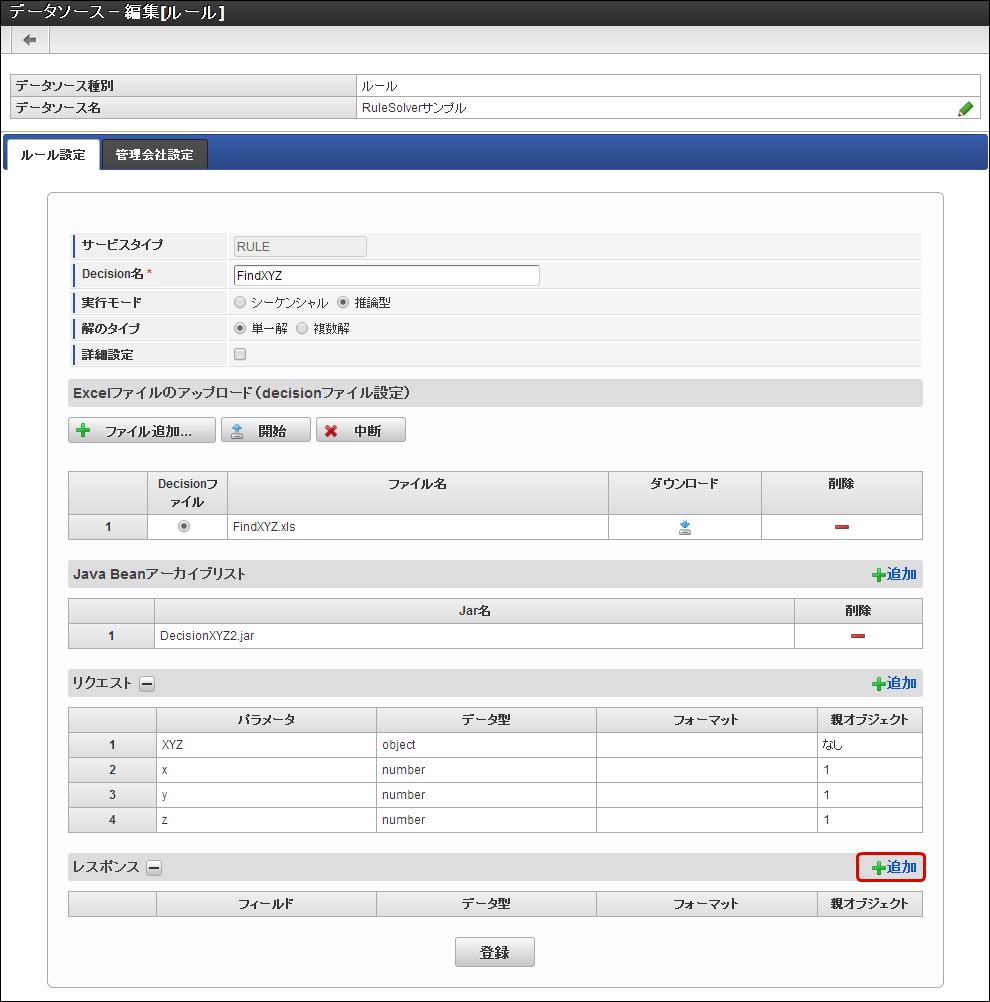The width and height of the screenshot is (990, 1002).
Task: Click the 開始 upload button
Action: tap(265, 431)
